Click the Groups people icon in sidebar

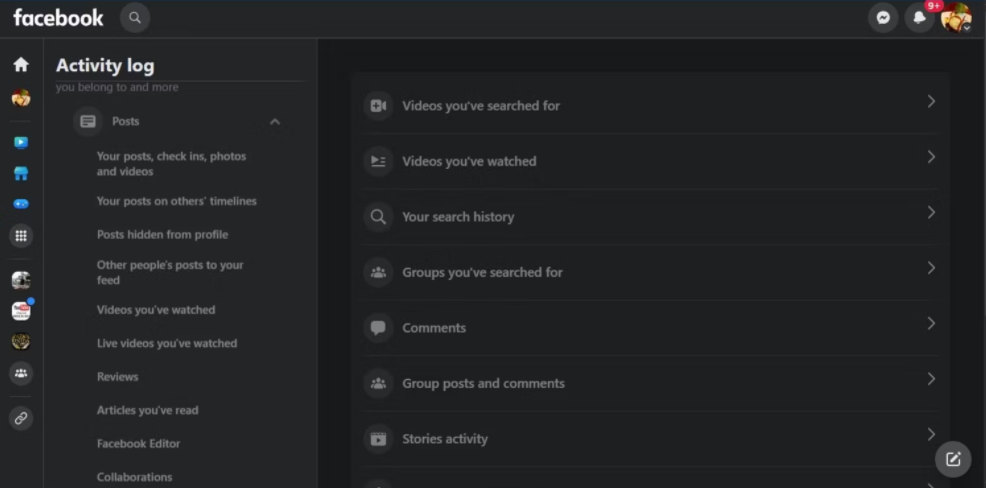click(21, 373)
